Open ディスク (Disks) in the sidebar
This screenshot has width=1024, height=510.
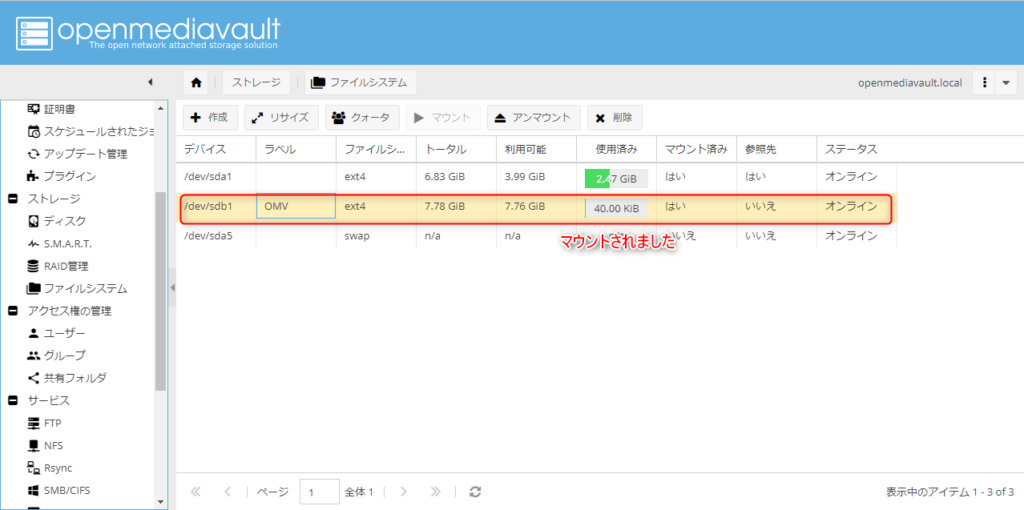click(x=64, y=221)
